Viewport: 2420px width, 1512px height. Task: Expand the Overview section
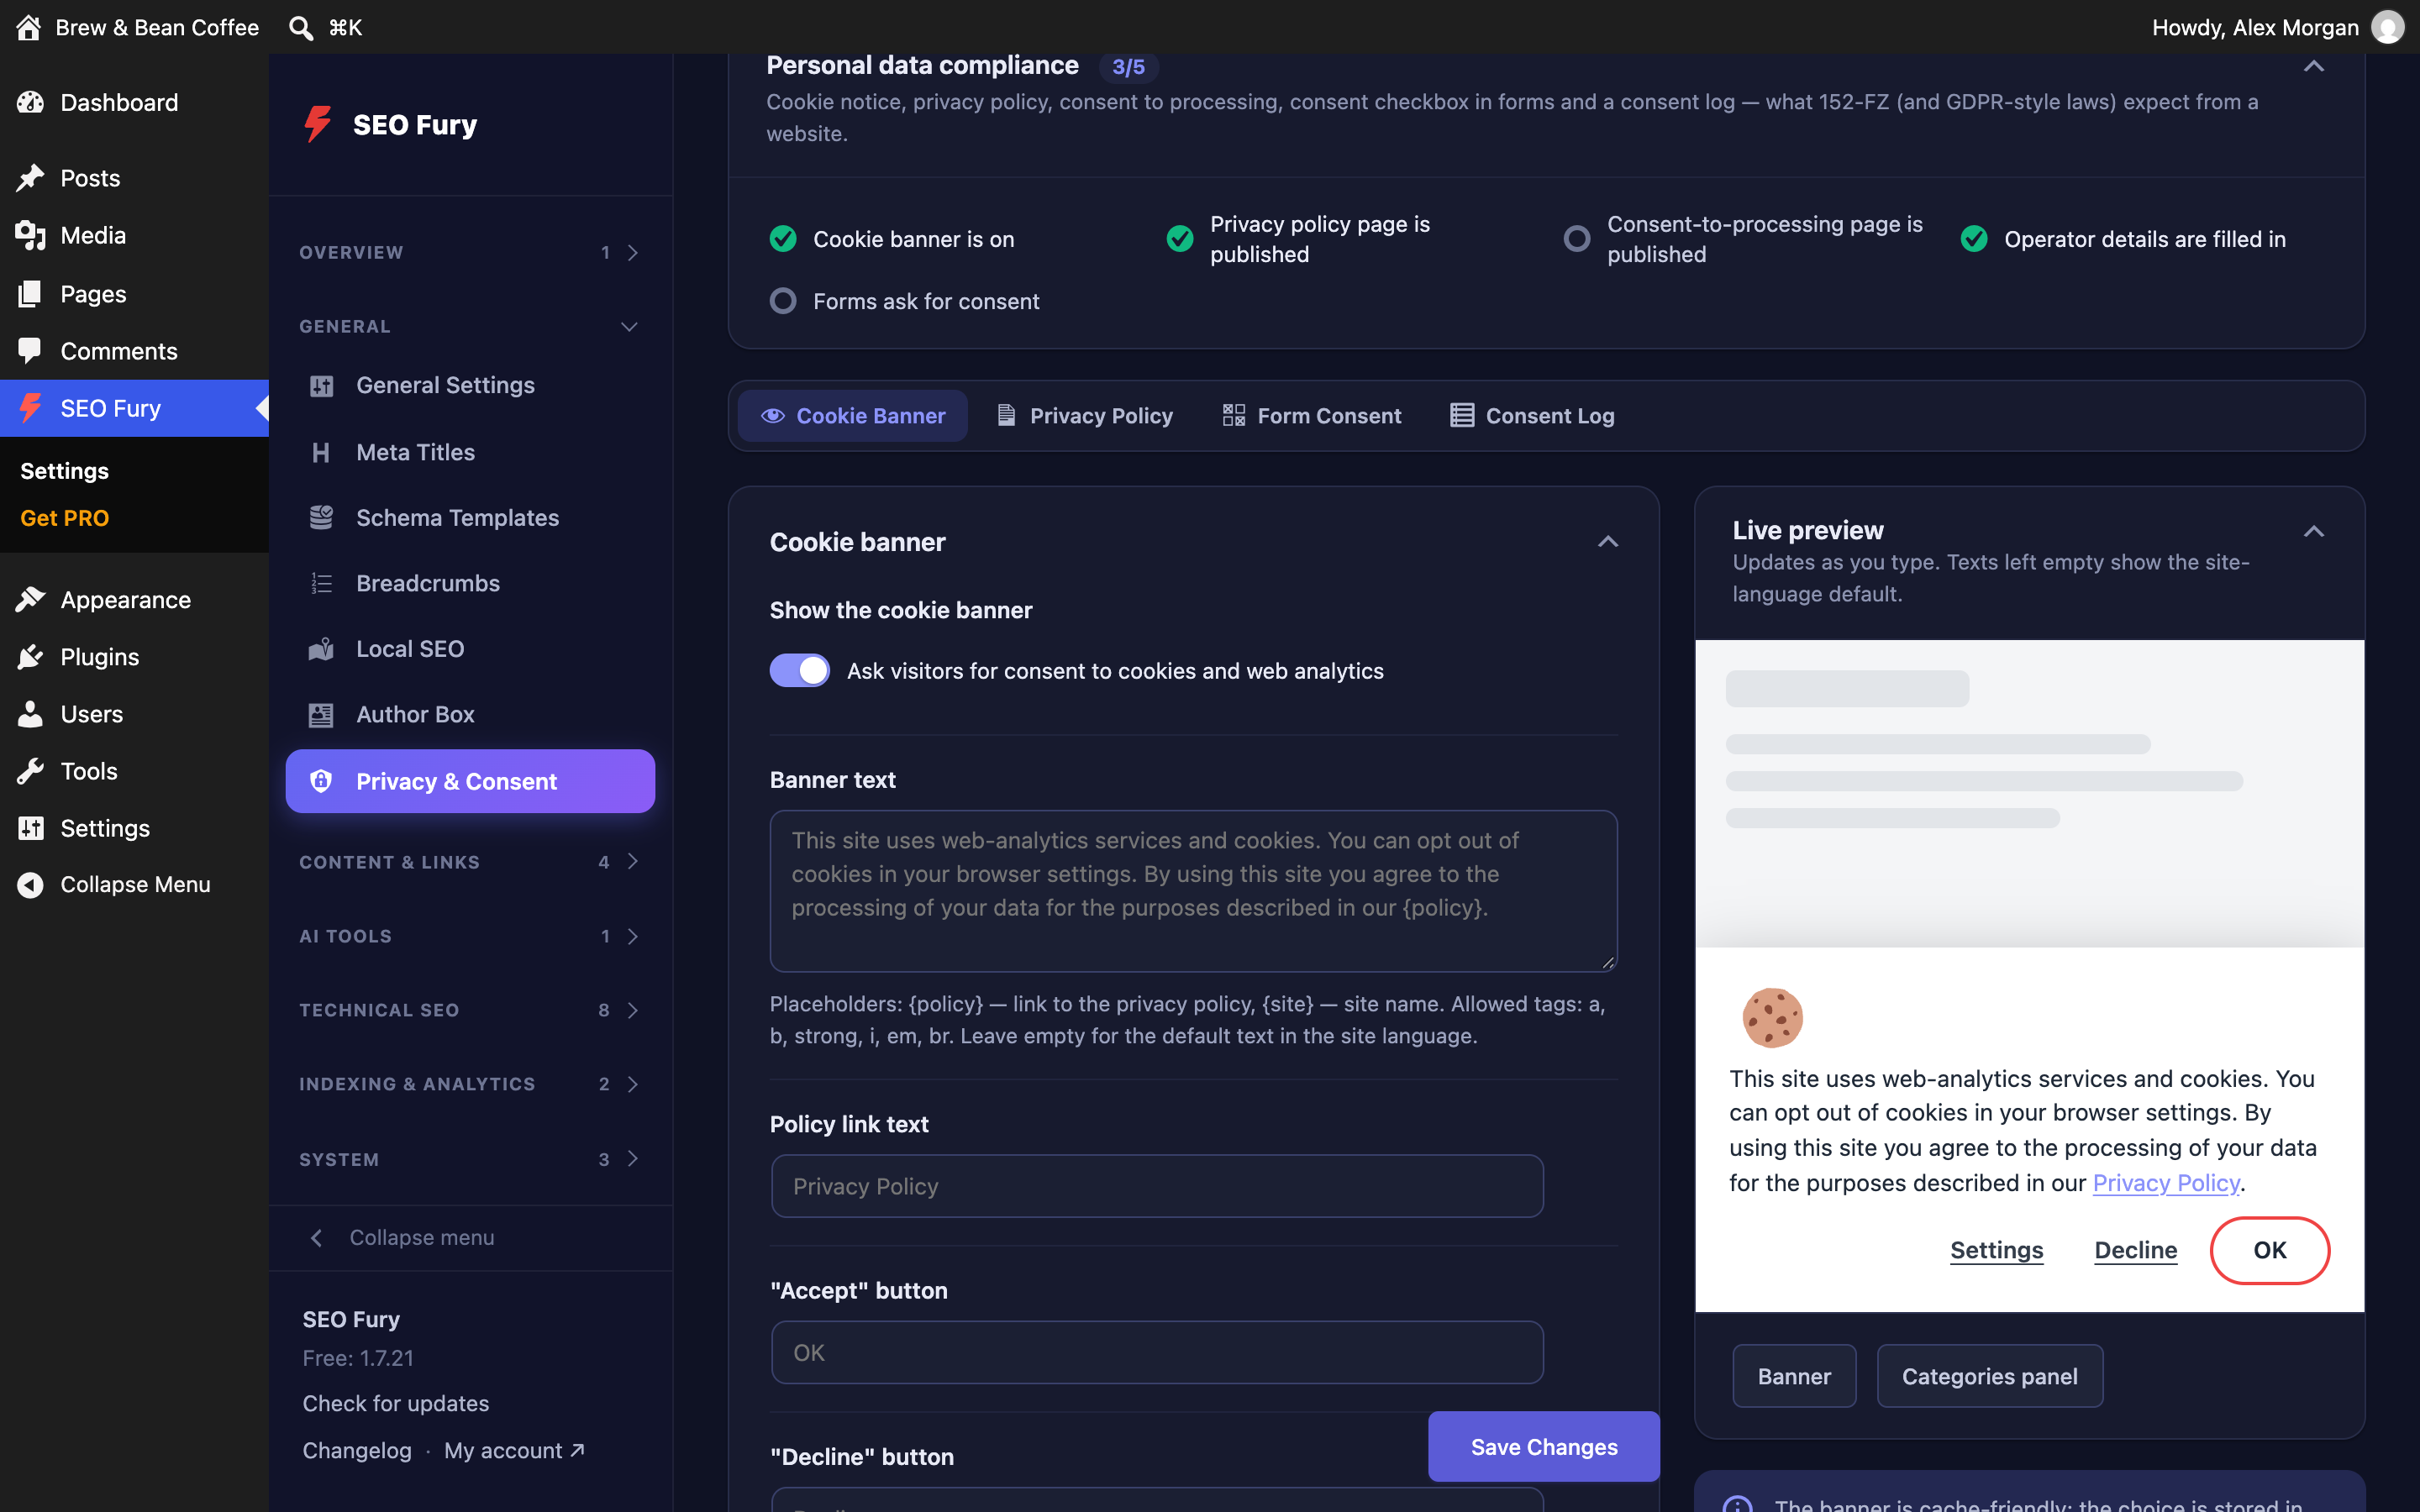pyautogui.click(x=470, y=252)
